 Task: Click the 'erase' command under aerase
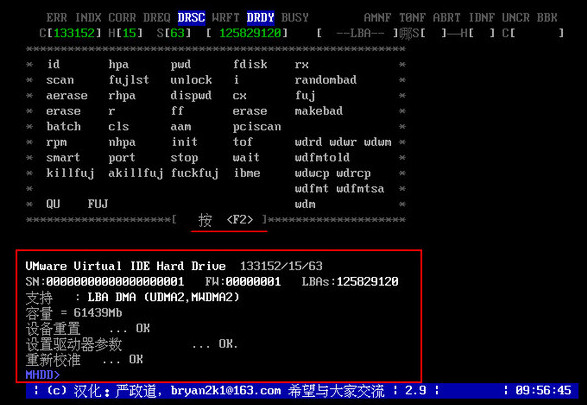[63, 111]
